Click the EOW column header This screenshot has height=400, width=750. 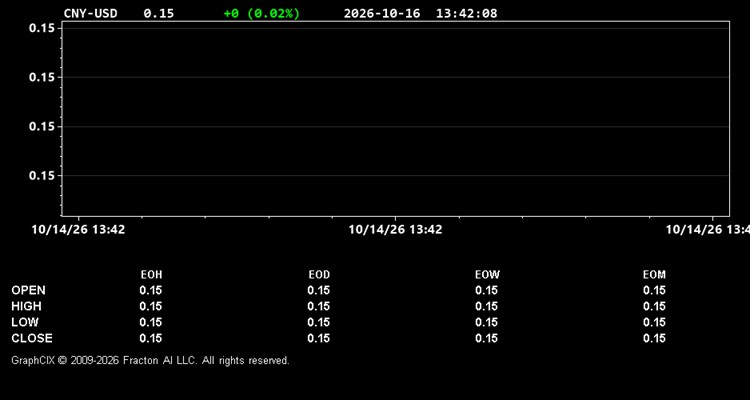487,275
